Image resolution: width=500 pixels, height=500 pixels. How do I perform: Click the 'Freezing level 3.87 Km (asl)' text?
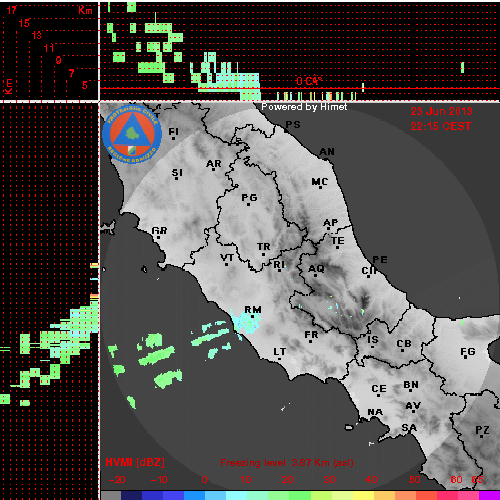(x=287, y=463)
